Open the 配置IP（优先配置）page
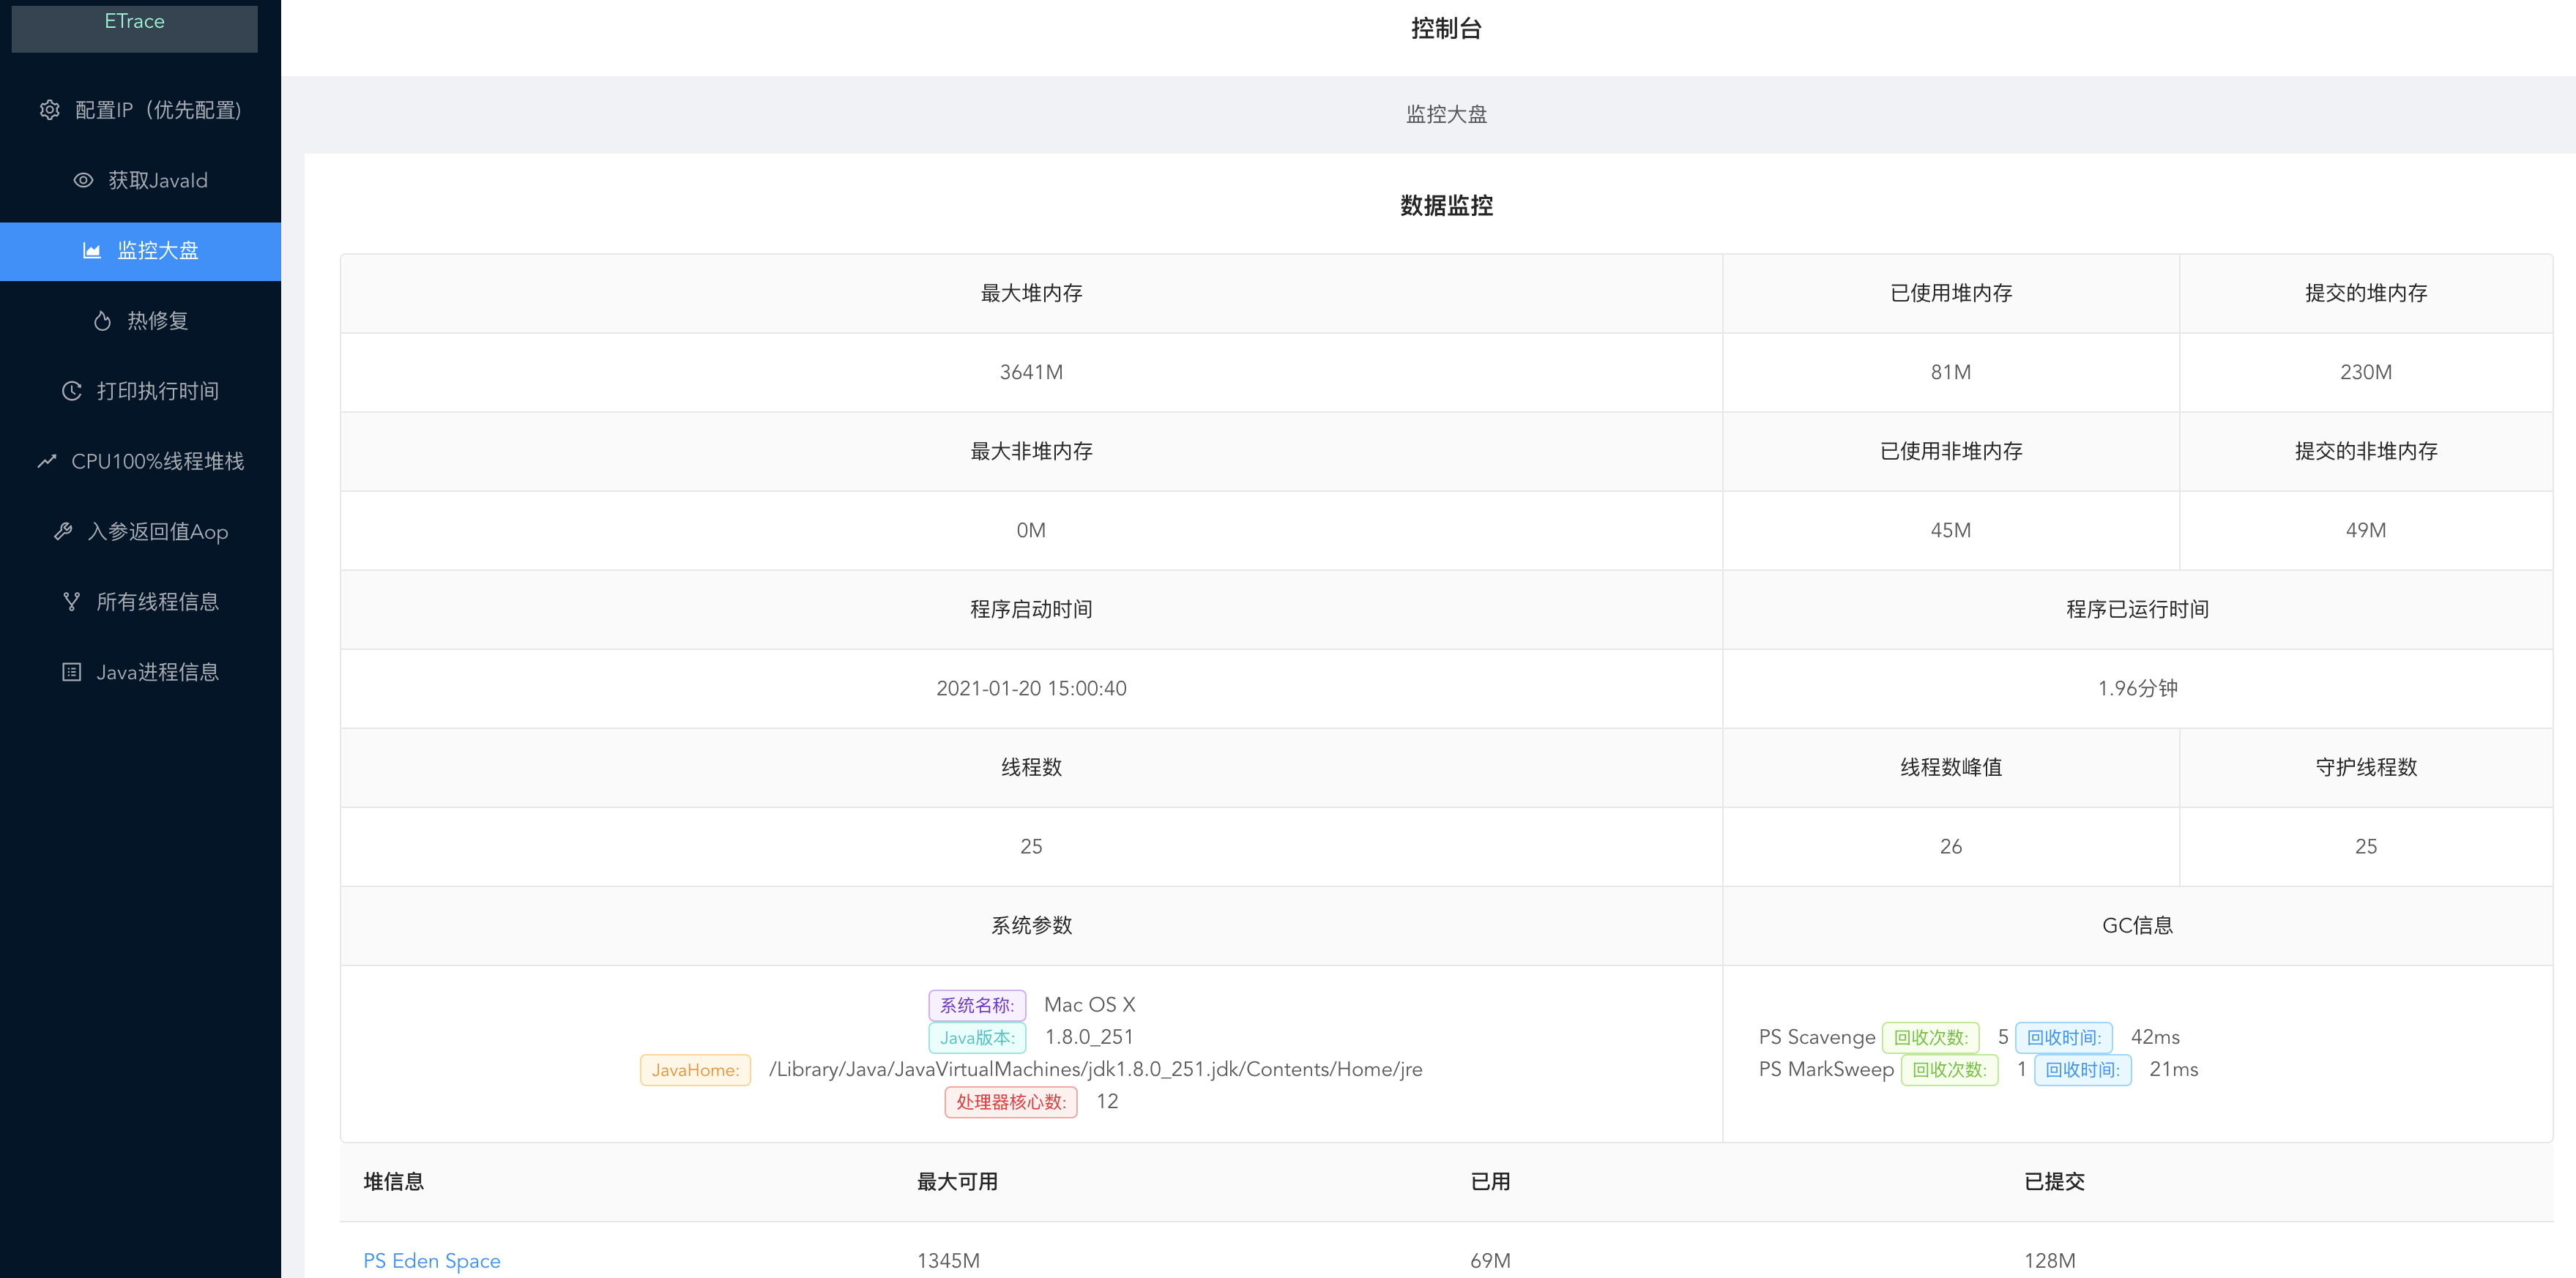The height and width of the screenshot is (1278, 2576). (155, 110)
